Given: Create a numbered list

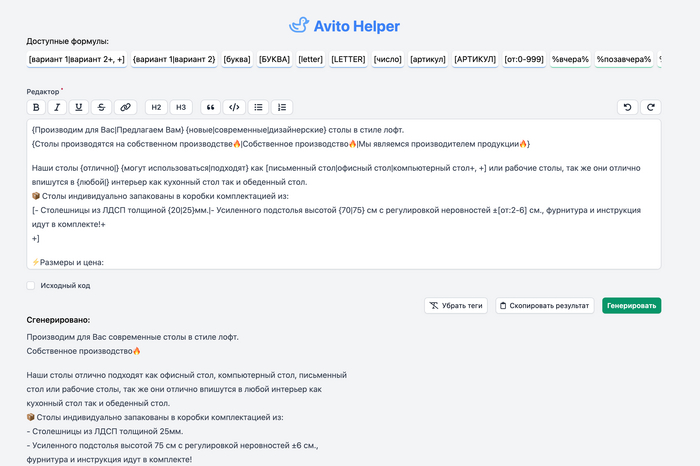Looking at the screenshot, I should coord(282,107).
